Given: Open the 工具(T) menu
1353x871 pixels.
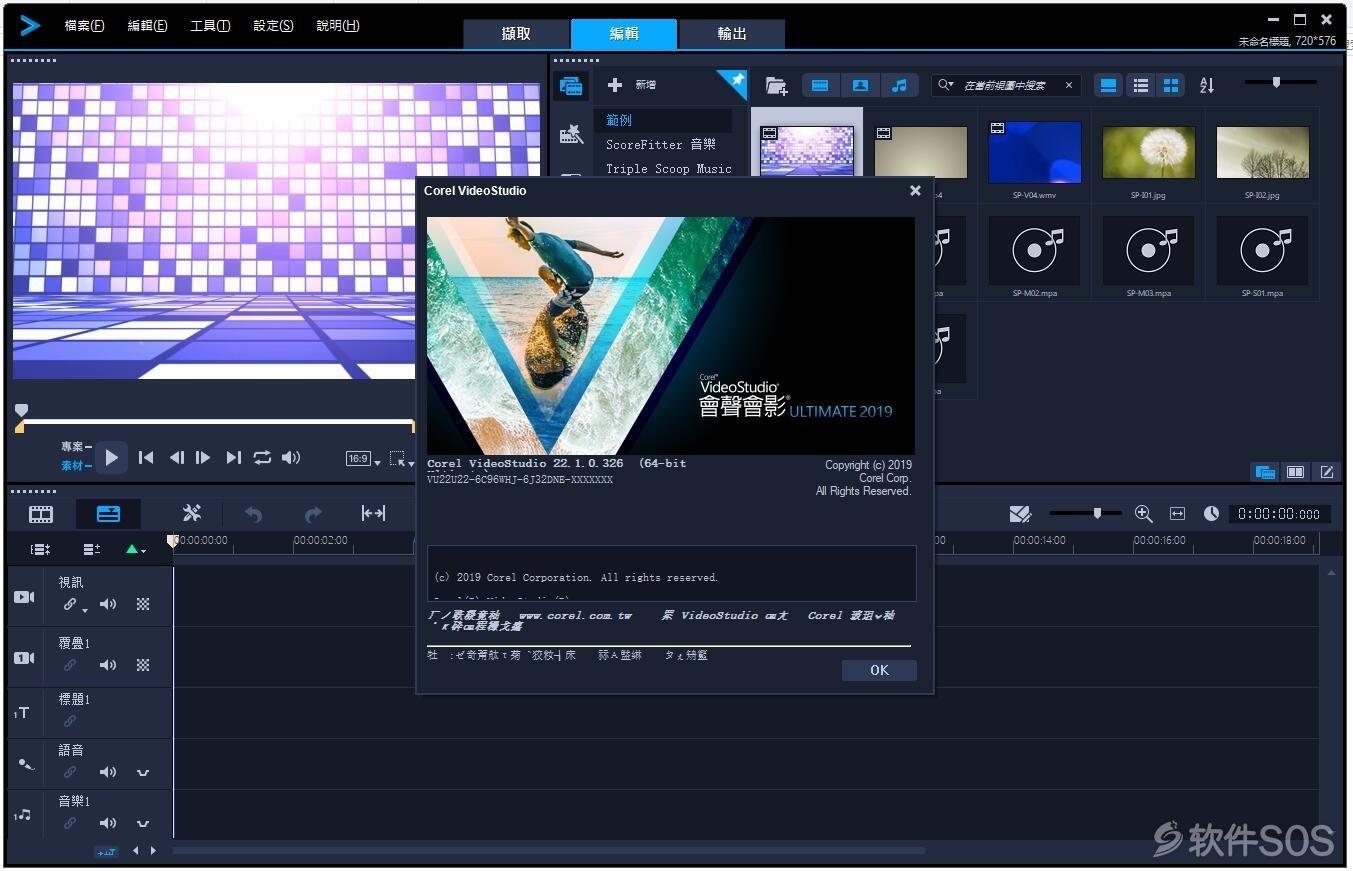Looking at the screenshot, I should coord(210,26).
